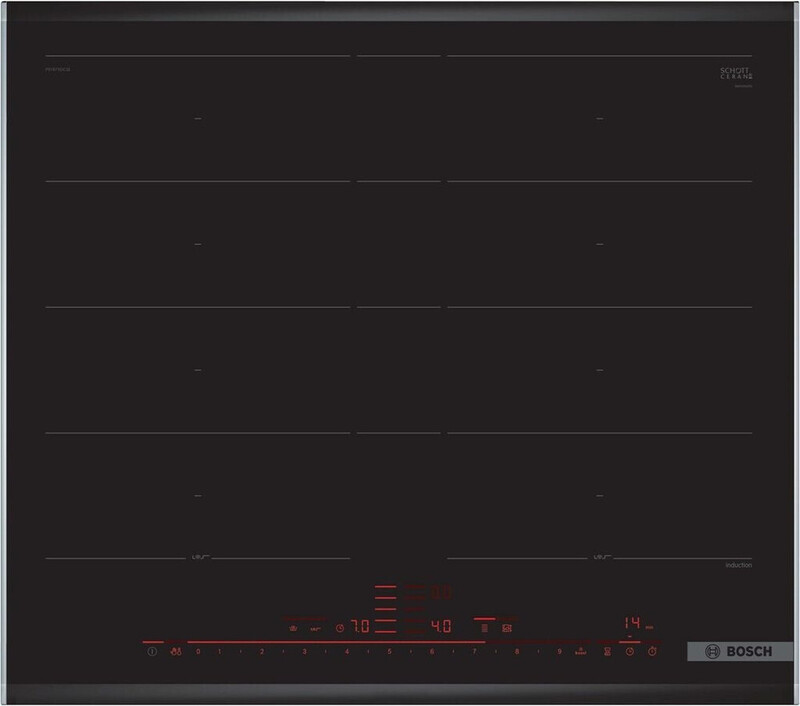Image resolution: width=800 pixels, height=706 pixels.
Task: Choose power level 9 on the slider
Action: pyautogui.click(x=559, y=652)
